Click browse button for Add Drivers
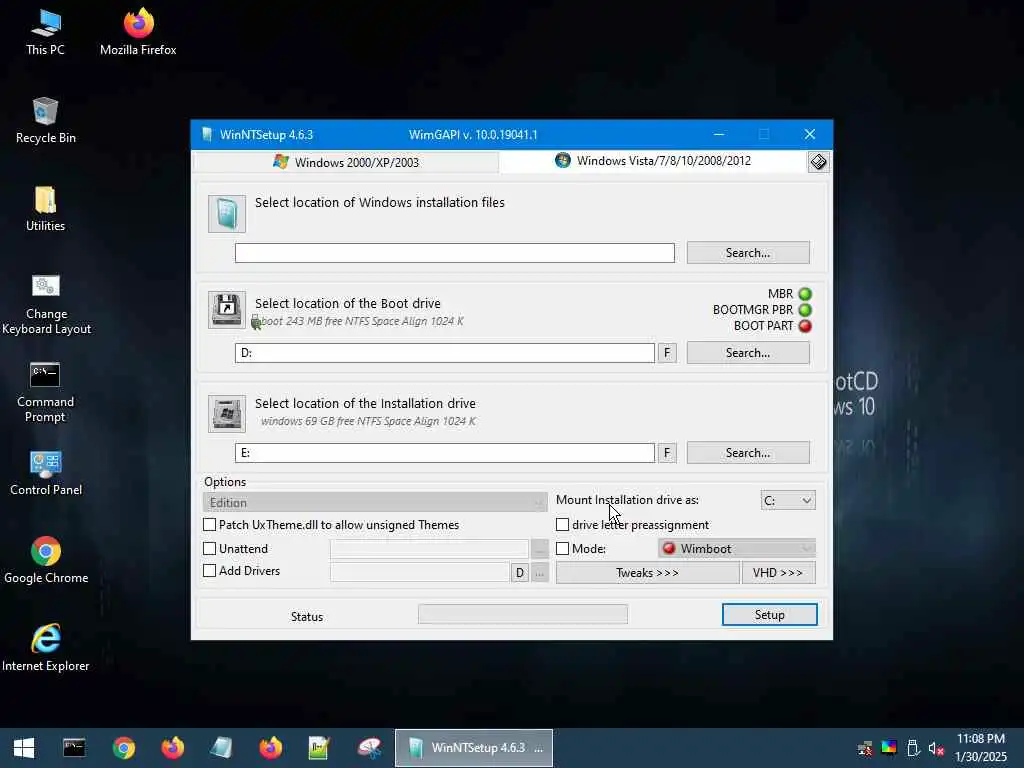This screenshot has height=768, width=1024. click(x=539, y=573)
